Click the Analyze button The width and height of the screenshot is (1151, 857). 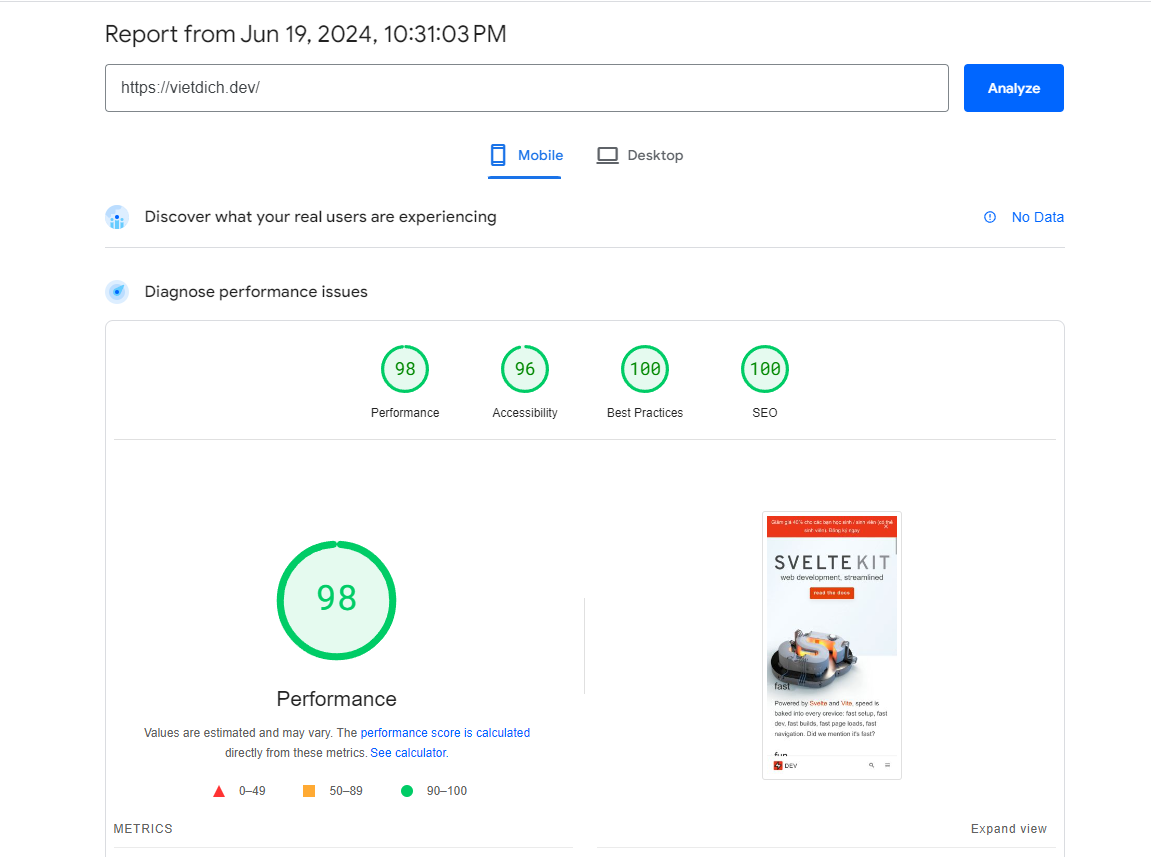[x=1013, y=88]
